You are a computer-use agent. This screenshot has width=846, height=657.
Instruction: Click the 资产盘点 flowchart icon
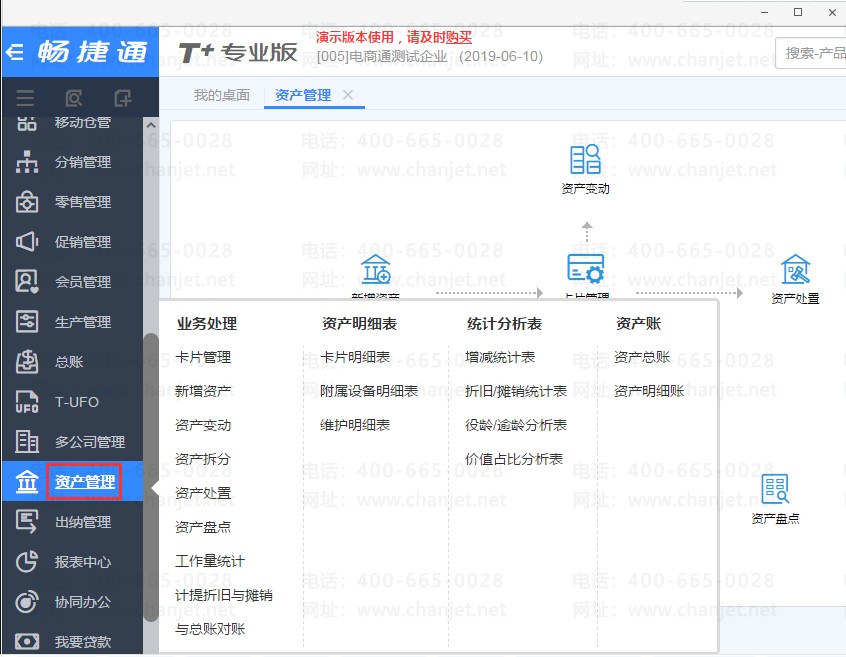[775, 489]
